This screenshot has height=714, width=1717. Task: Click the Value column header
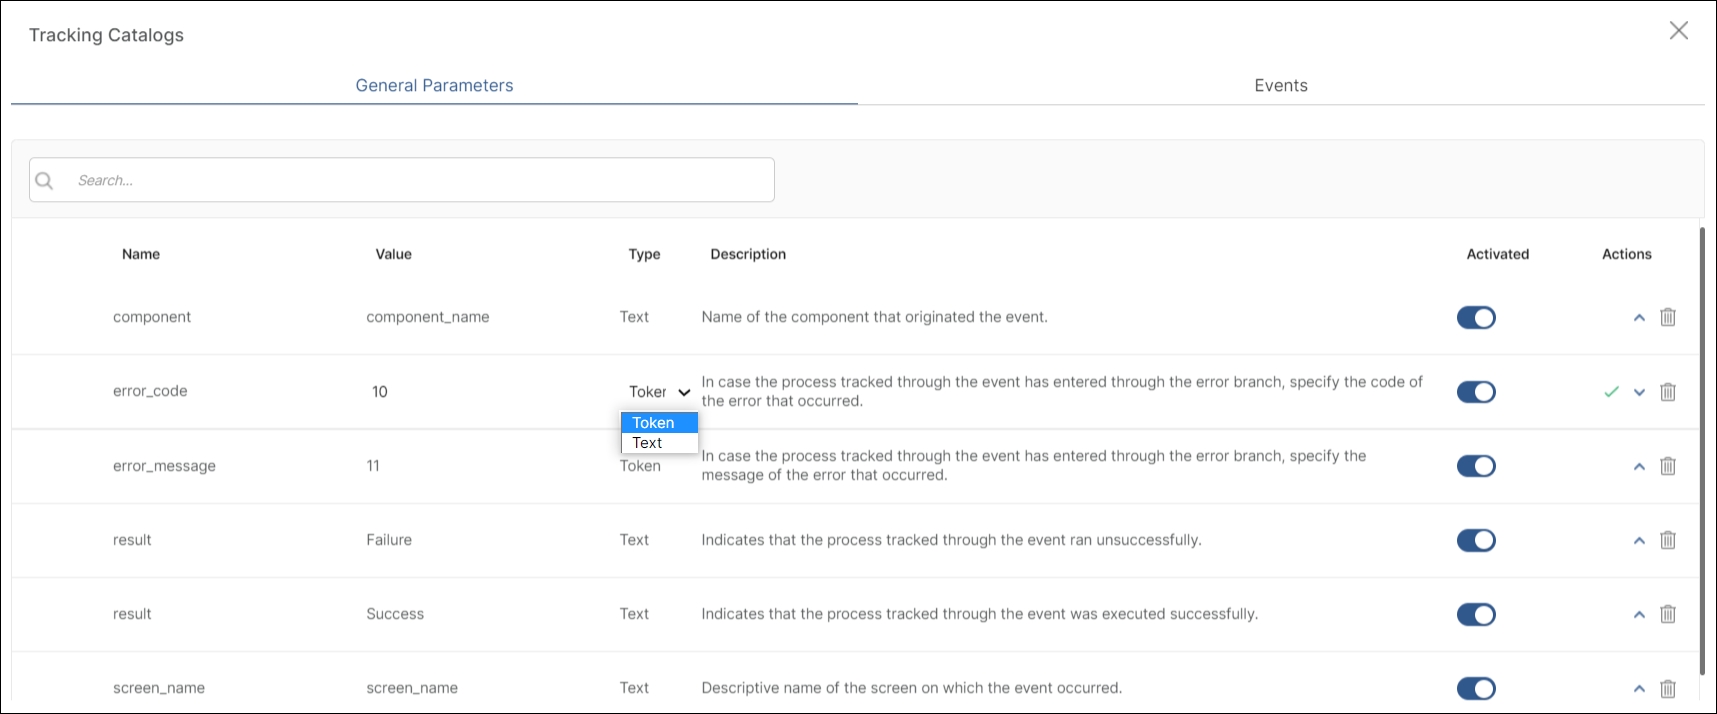click(394, 254)
